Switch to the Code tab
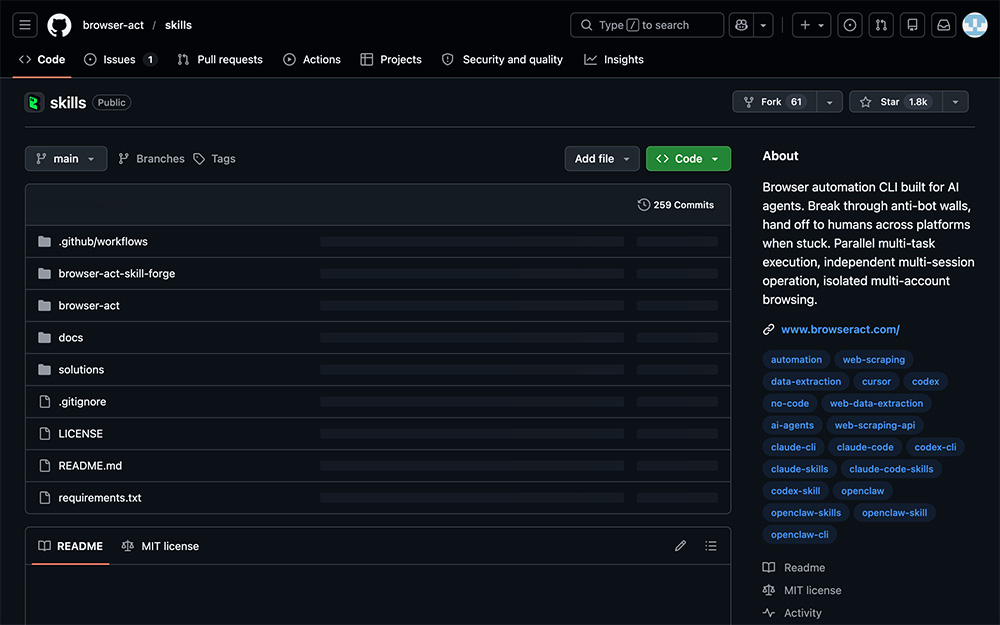Screen dimensions: 1000x625 click(42, 59)
